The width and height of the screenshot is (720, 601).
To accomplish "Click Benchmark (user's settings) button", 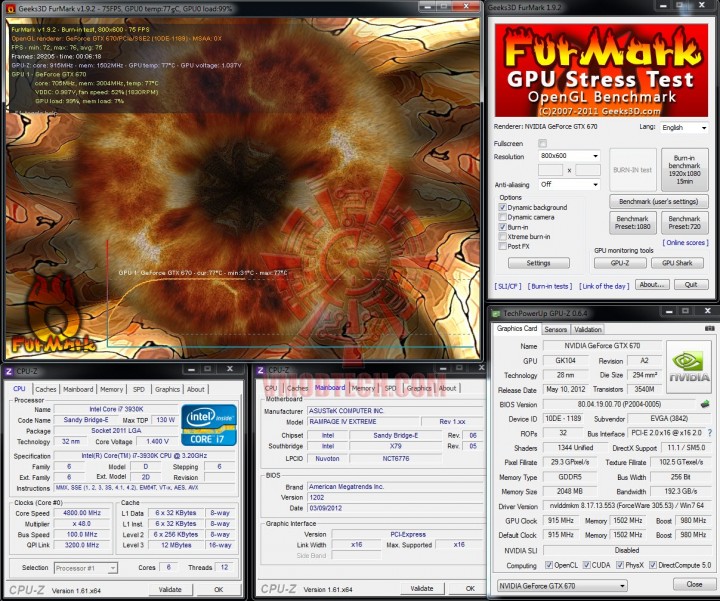I will point(658,202).
